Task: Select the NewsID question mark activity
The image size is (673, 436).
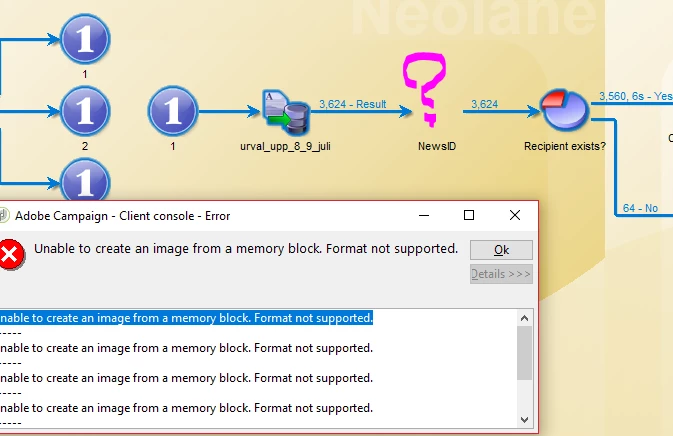Action: [x=424, y=89]
